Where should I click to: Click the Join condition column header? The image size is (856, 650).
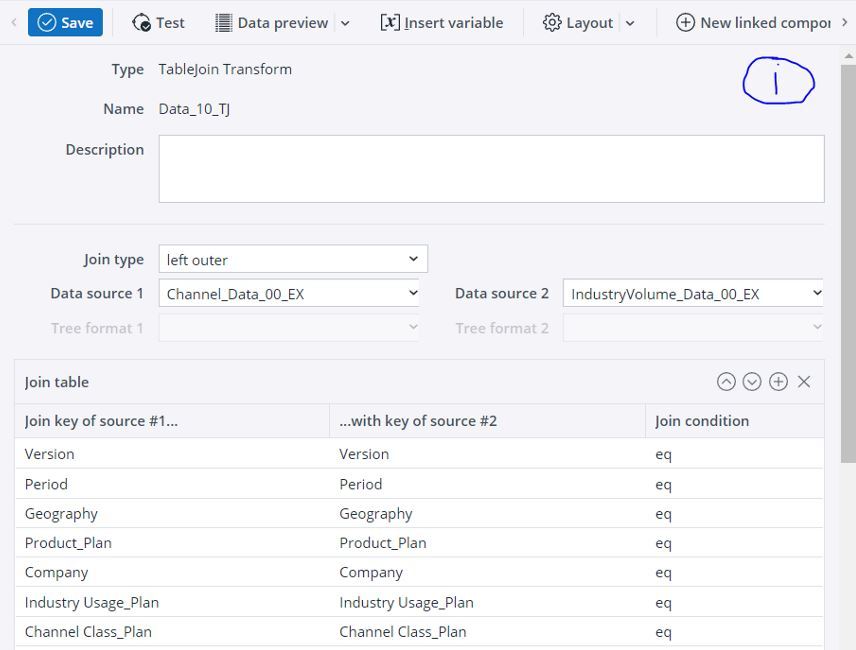(x=702, y=421)
